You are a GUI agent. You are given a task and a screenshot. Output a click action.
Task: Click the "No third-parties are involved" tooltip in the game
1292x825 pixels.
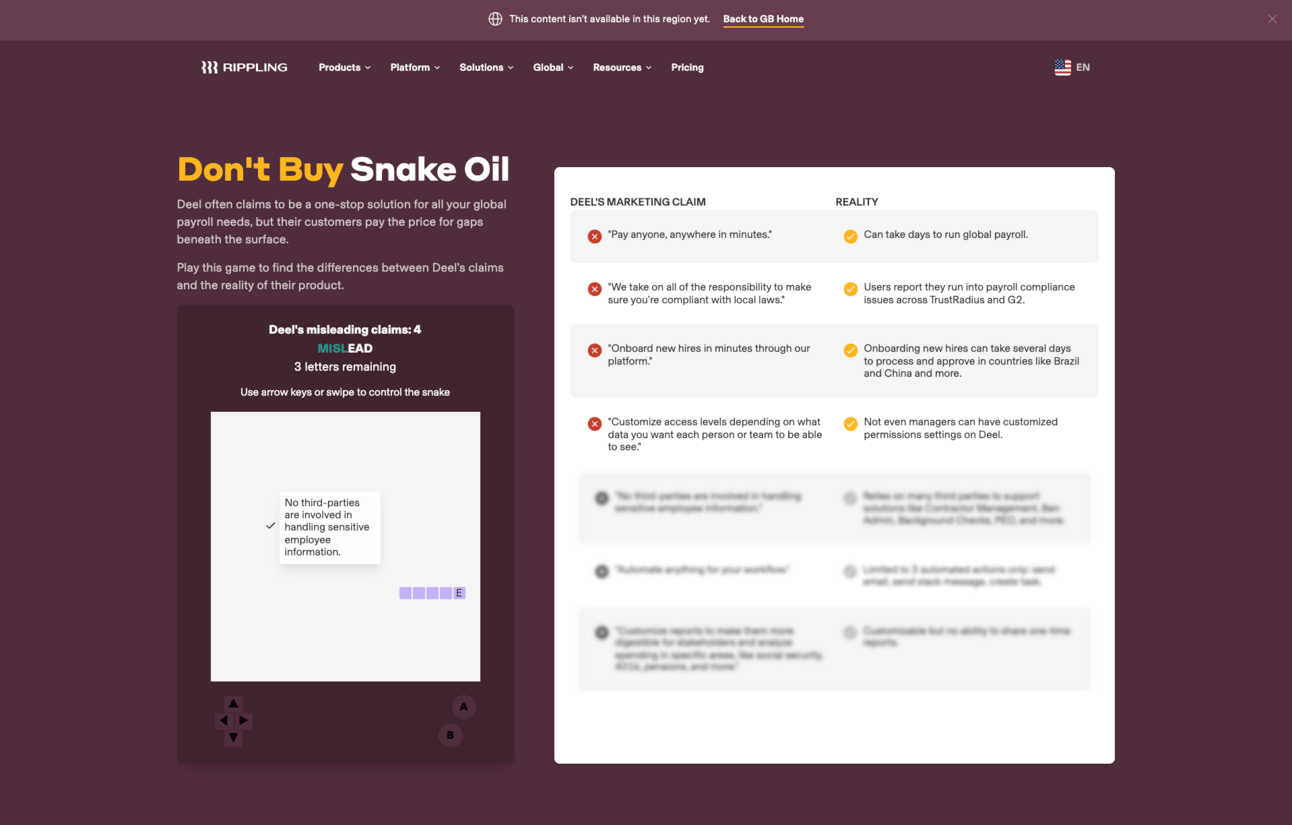tap(330, 527)
